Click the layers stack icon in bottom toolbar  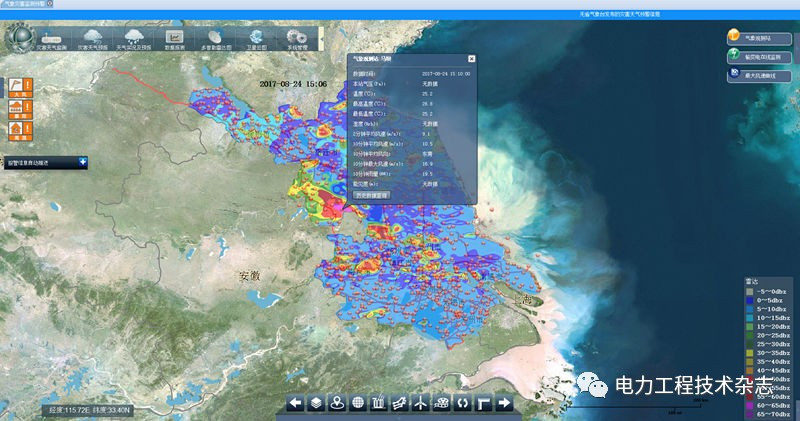(316, 403)
